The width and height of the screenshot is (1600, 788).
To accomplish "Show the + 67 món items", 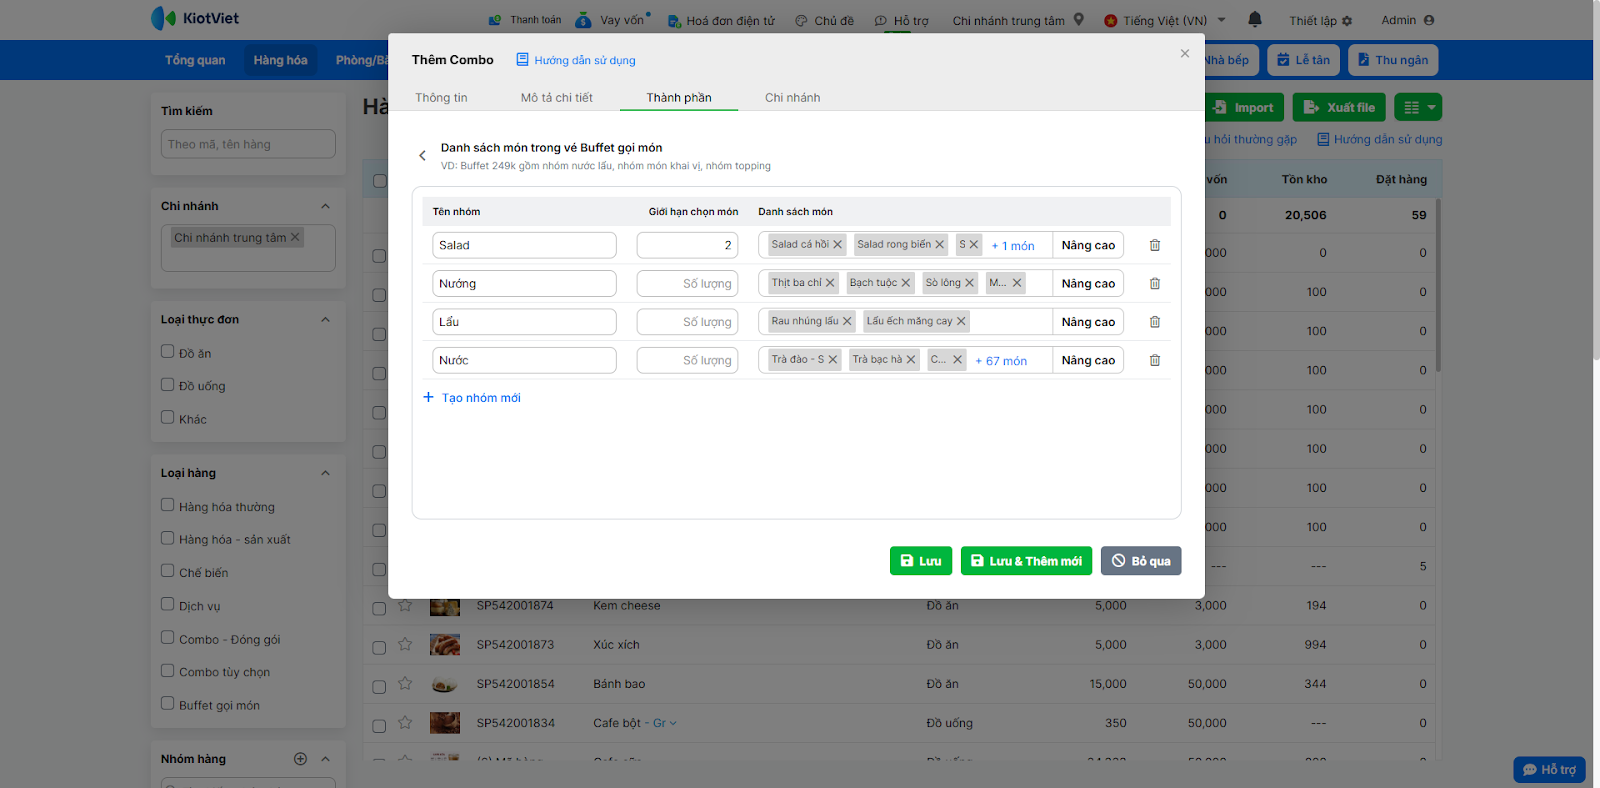I will (x=1001, y=361).
